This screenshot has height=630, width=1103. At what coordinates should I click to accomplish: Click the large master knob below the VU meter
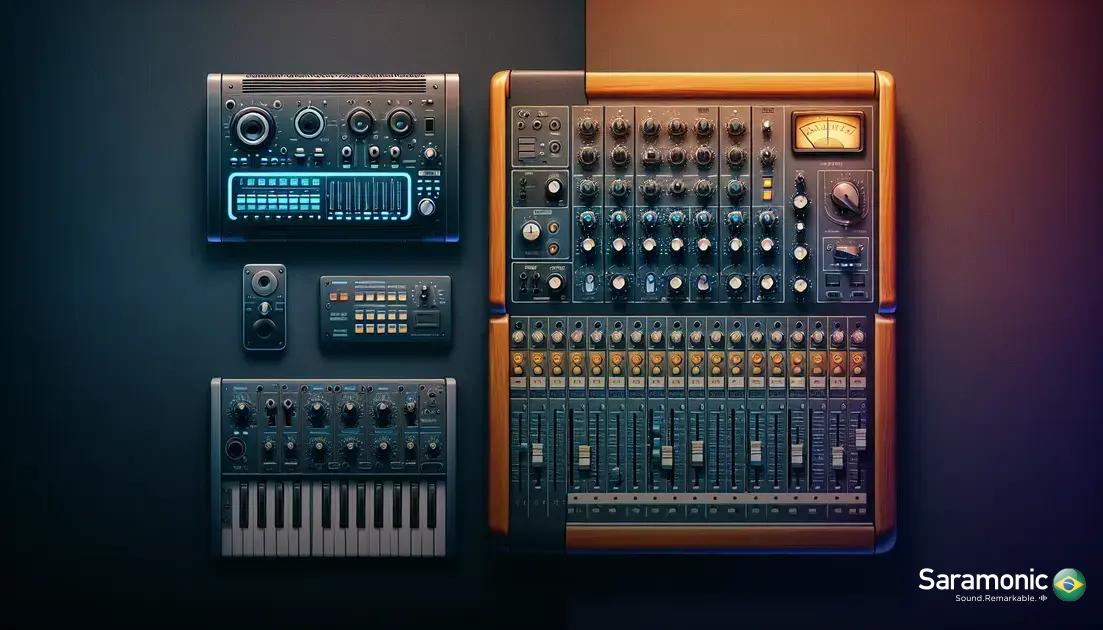tap(845, 197)
